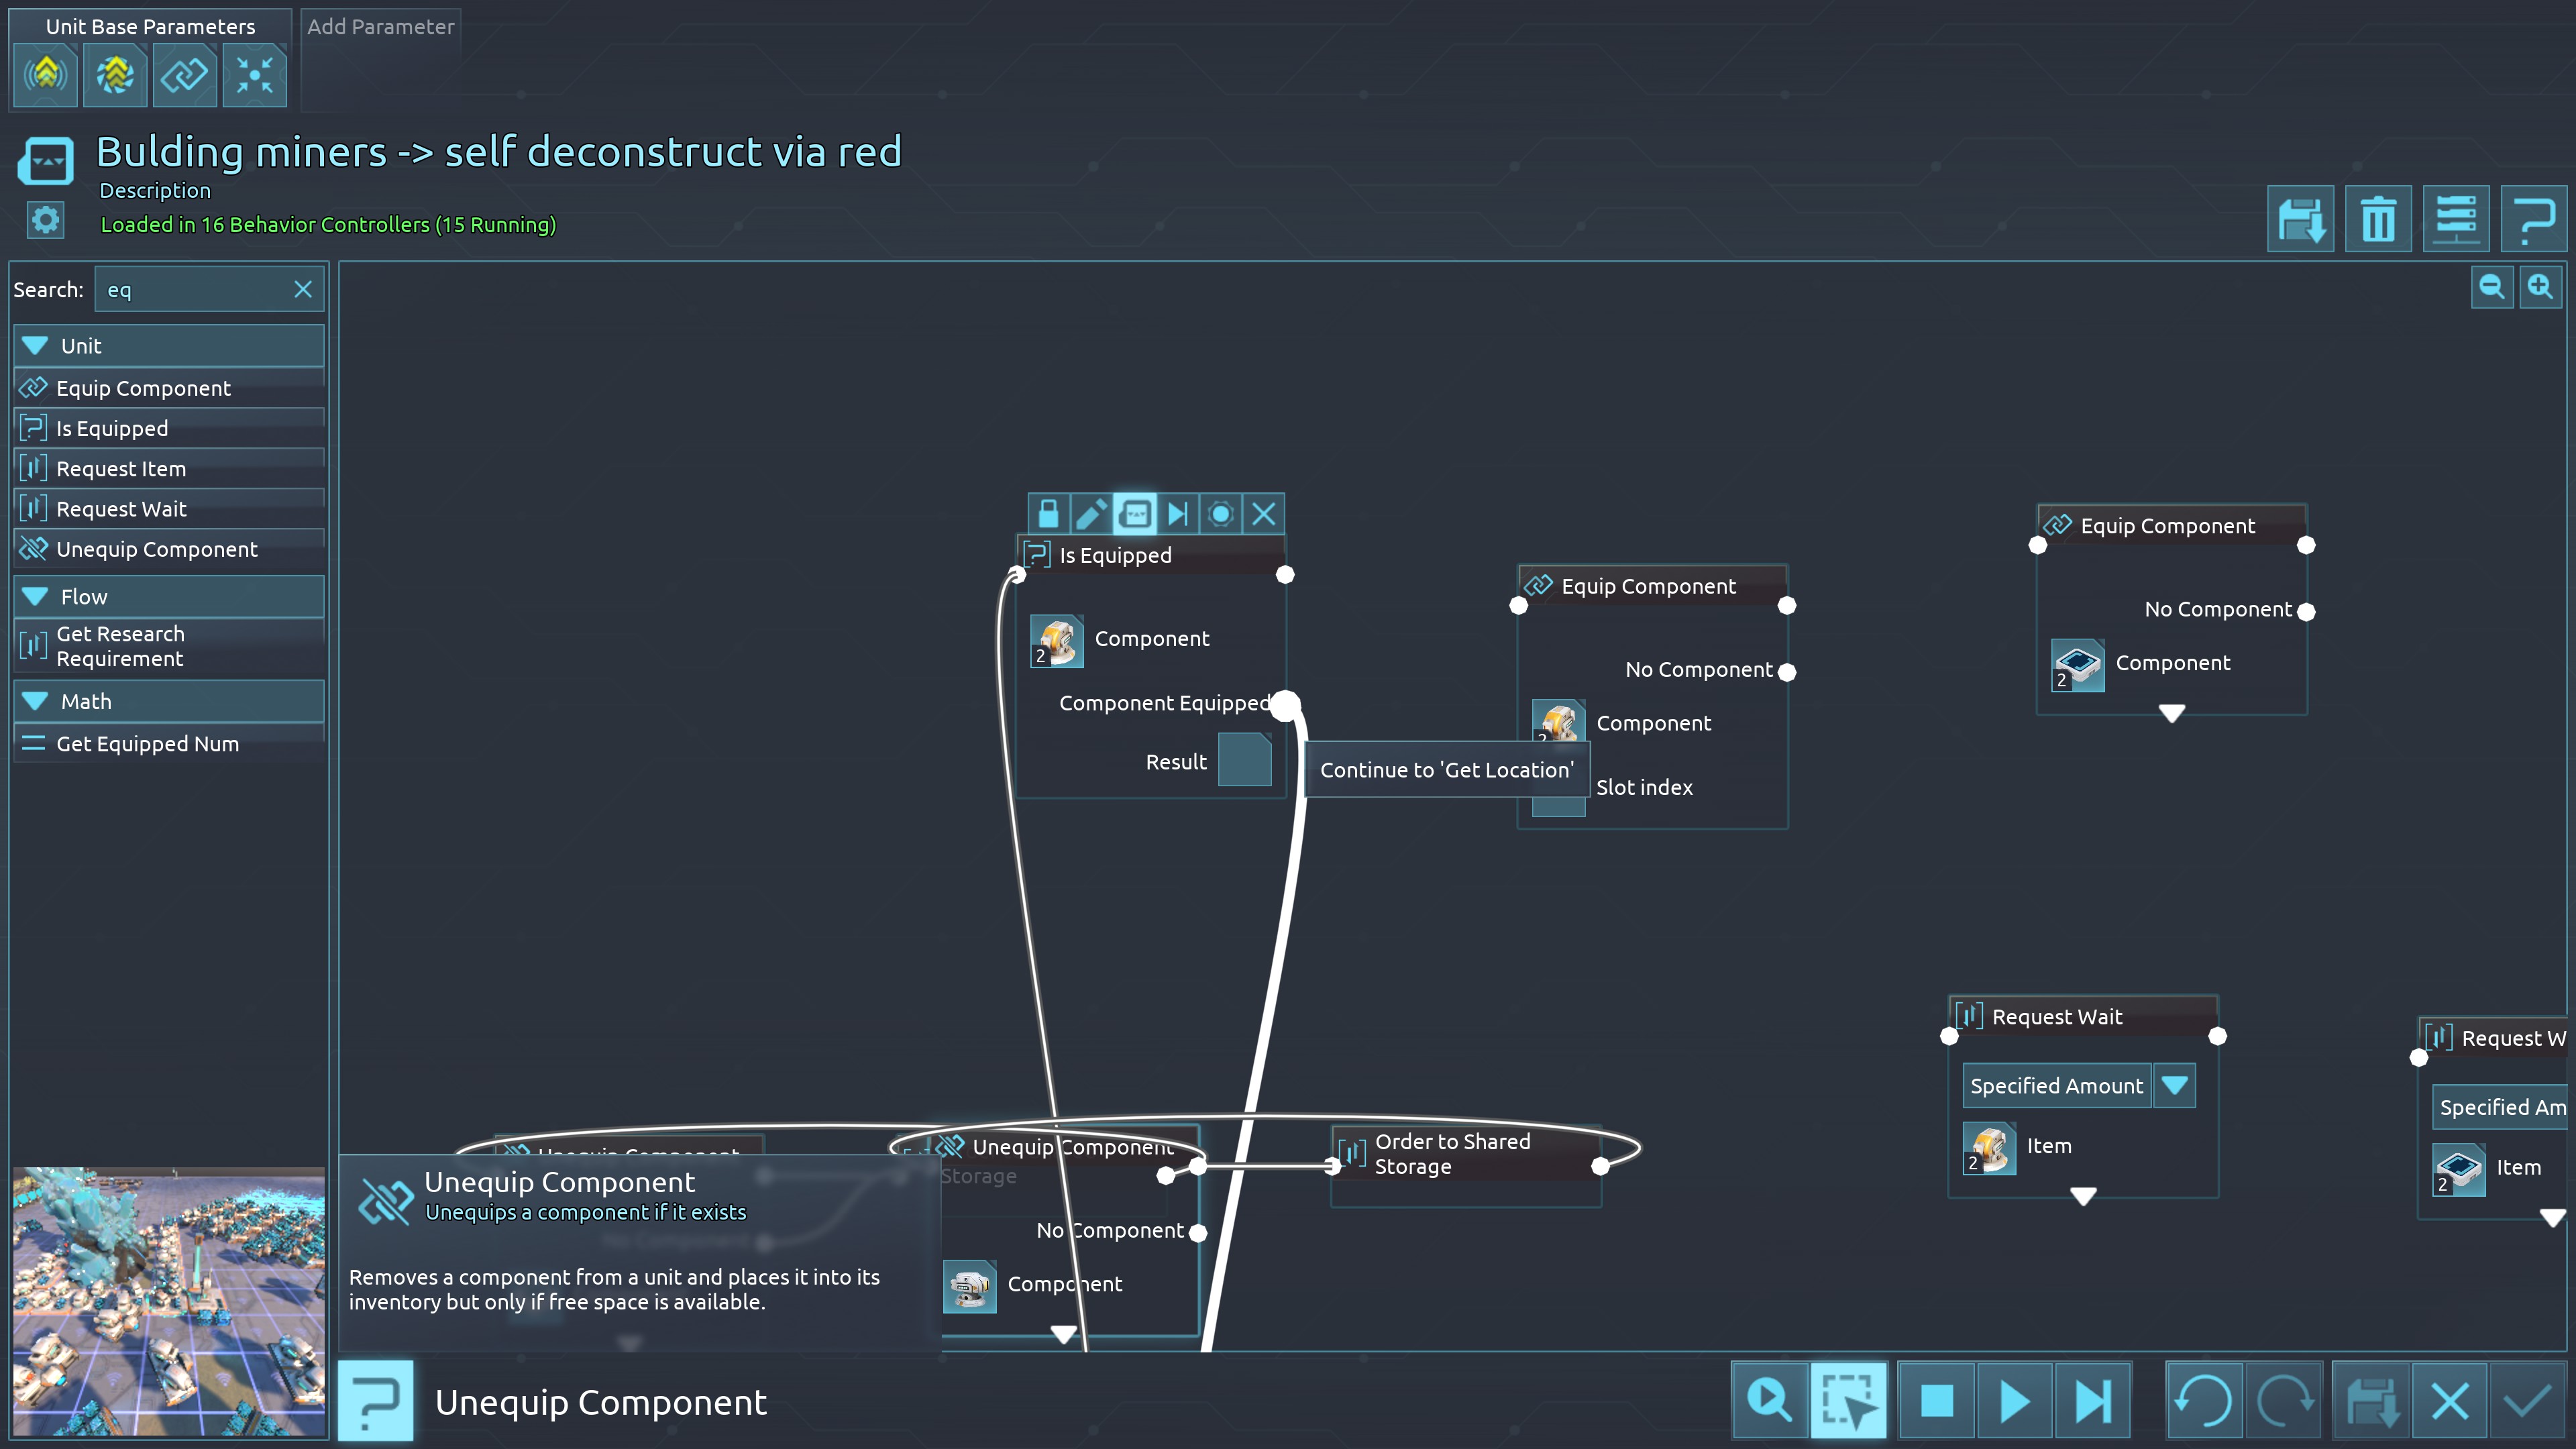Open the Add Parameter tab
Screen dimensions: 2576x1449
(x=380, y=27)
